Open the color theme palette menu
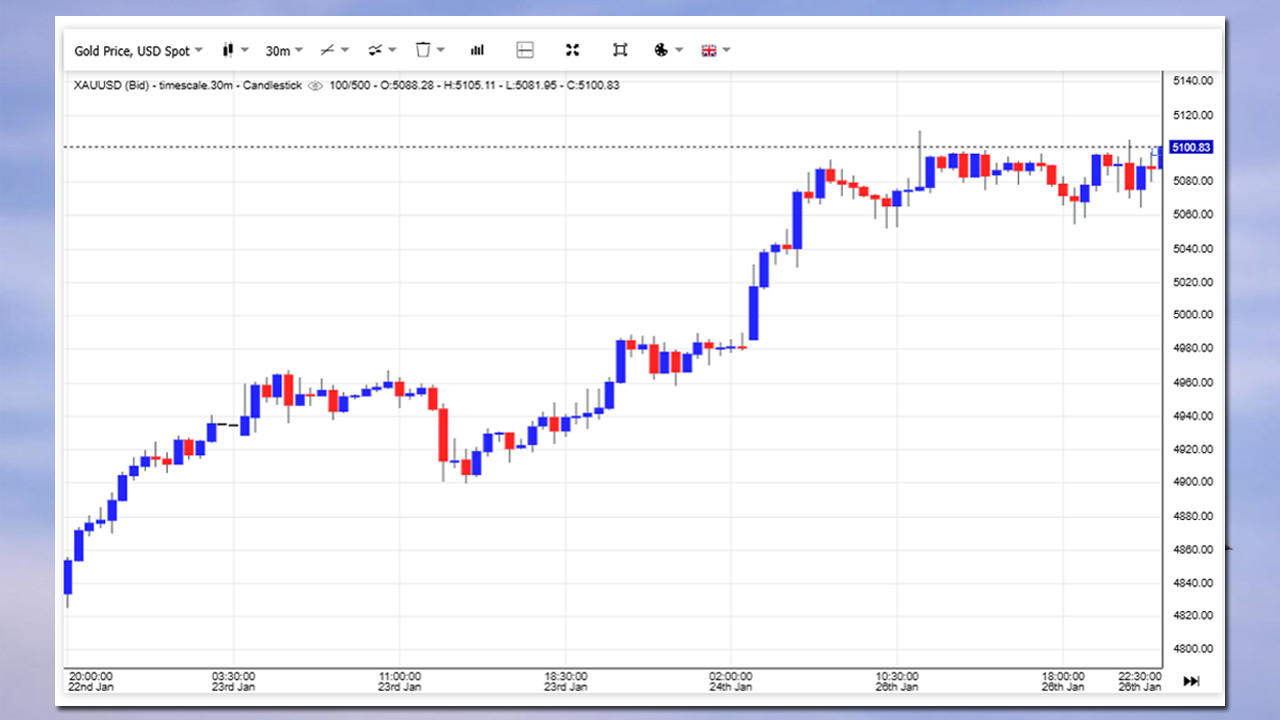This screenshot has width=1280, height=720. pyautogui.click(x=667, y=50)
